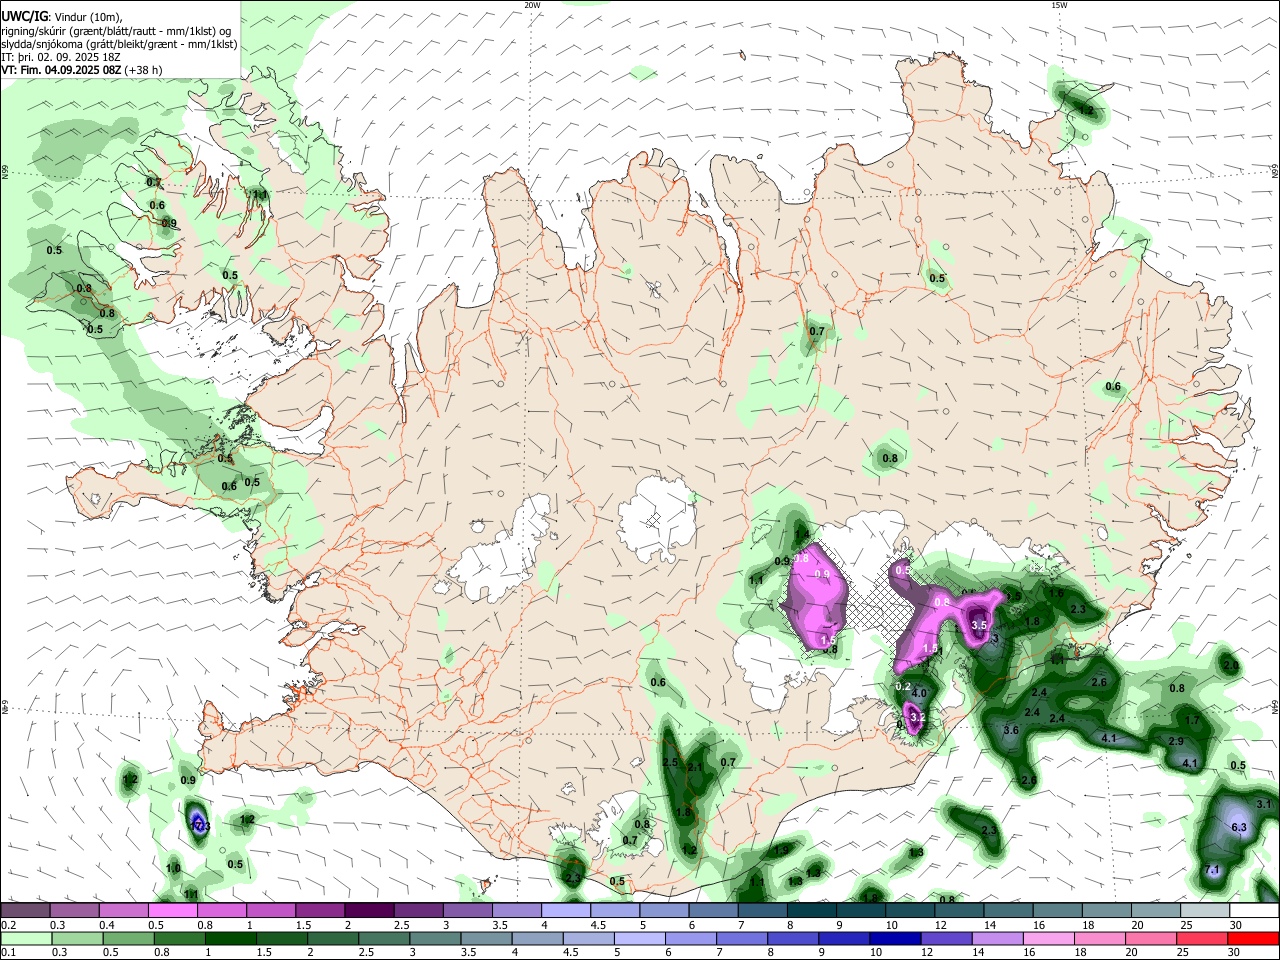Click the 'UWC/IG: Vindur (10m)' title text

pos(61,16)
